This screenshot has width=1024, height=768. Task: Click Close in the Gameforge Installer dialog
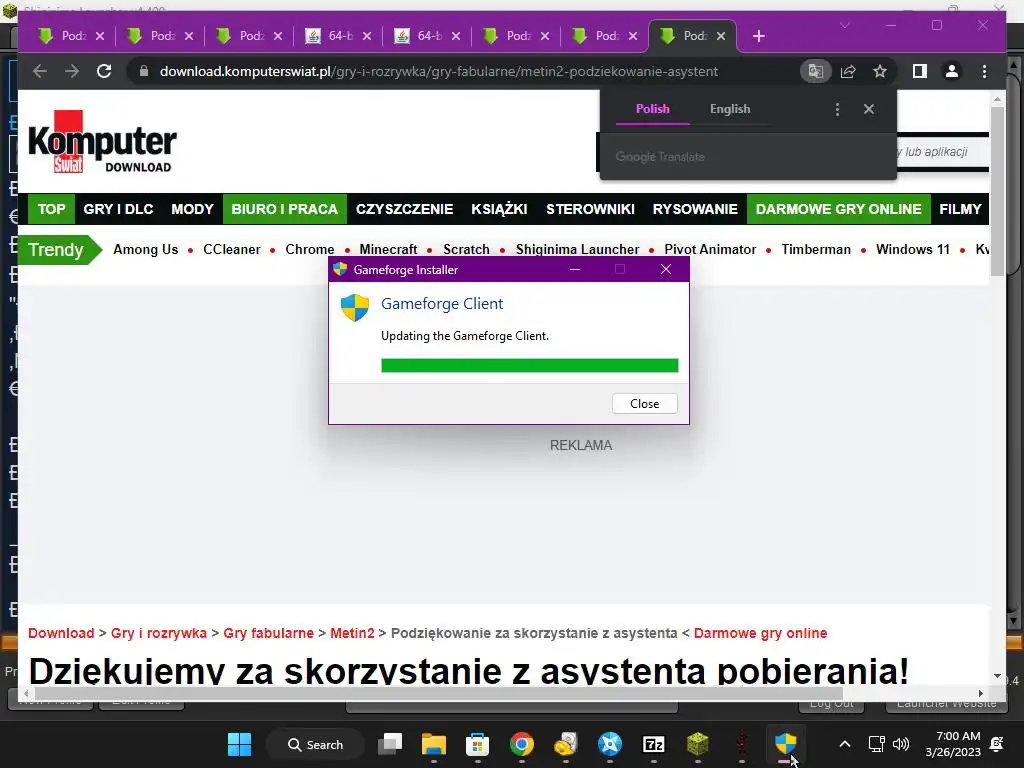click(645, 404)
